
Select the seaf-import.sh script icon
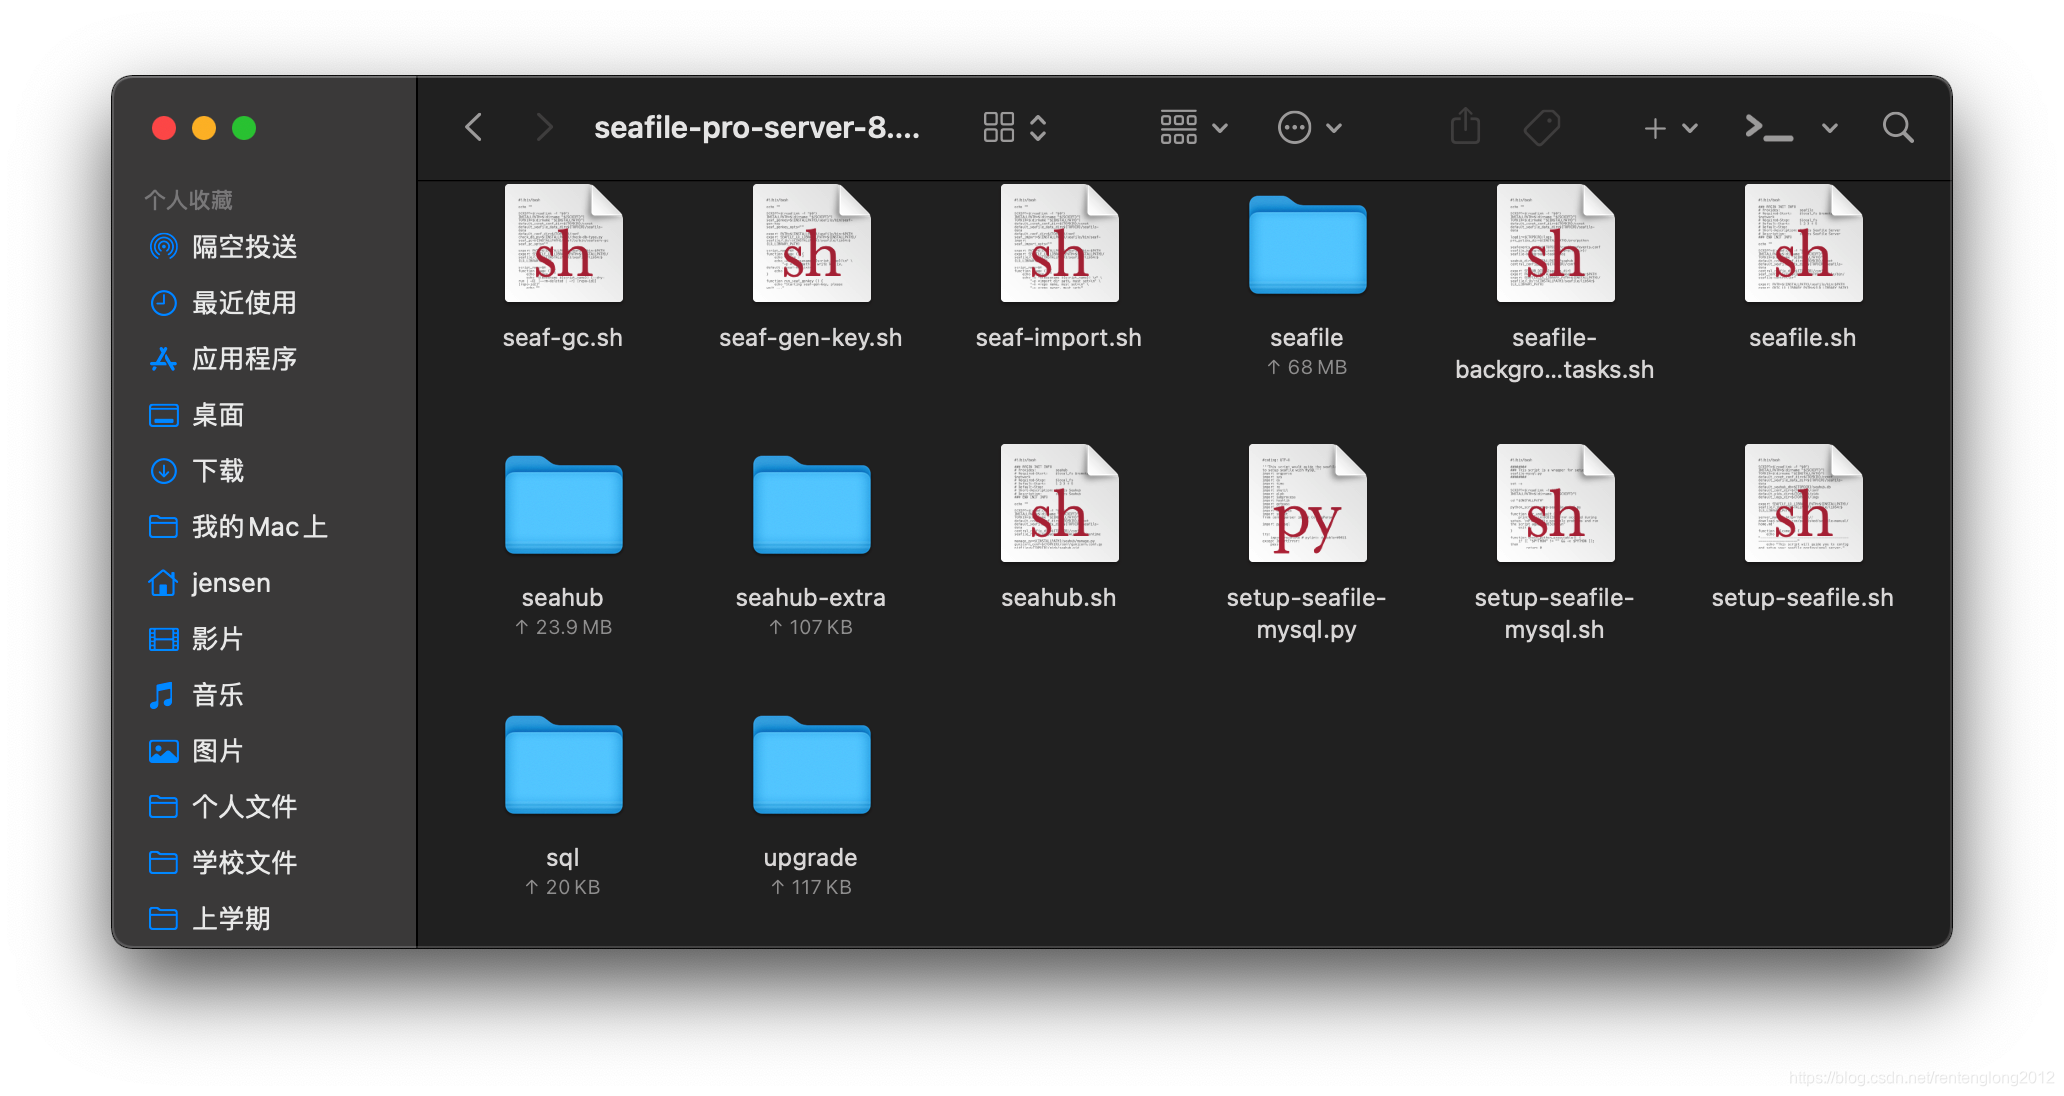1059,243
